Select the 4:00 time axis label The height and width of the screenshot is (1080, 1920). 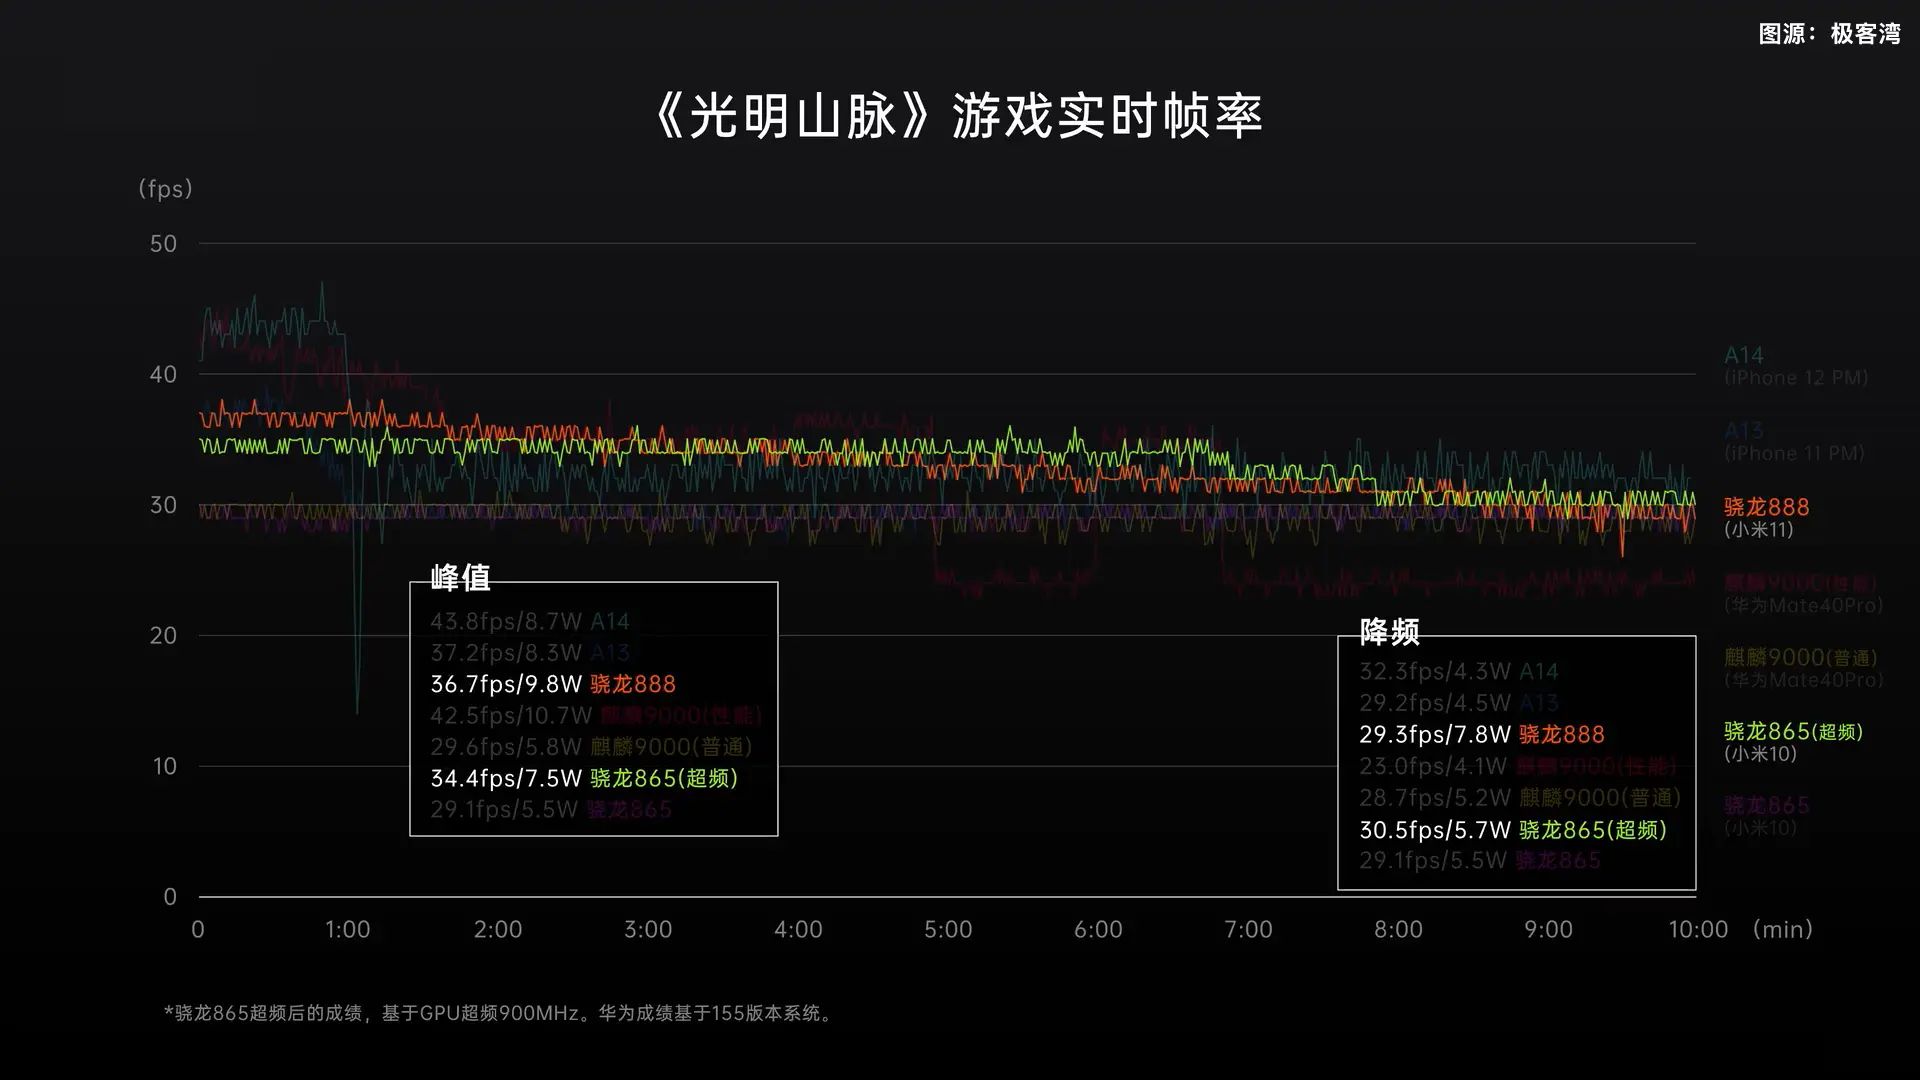click(798, 929)
